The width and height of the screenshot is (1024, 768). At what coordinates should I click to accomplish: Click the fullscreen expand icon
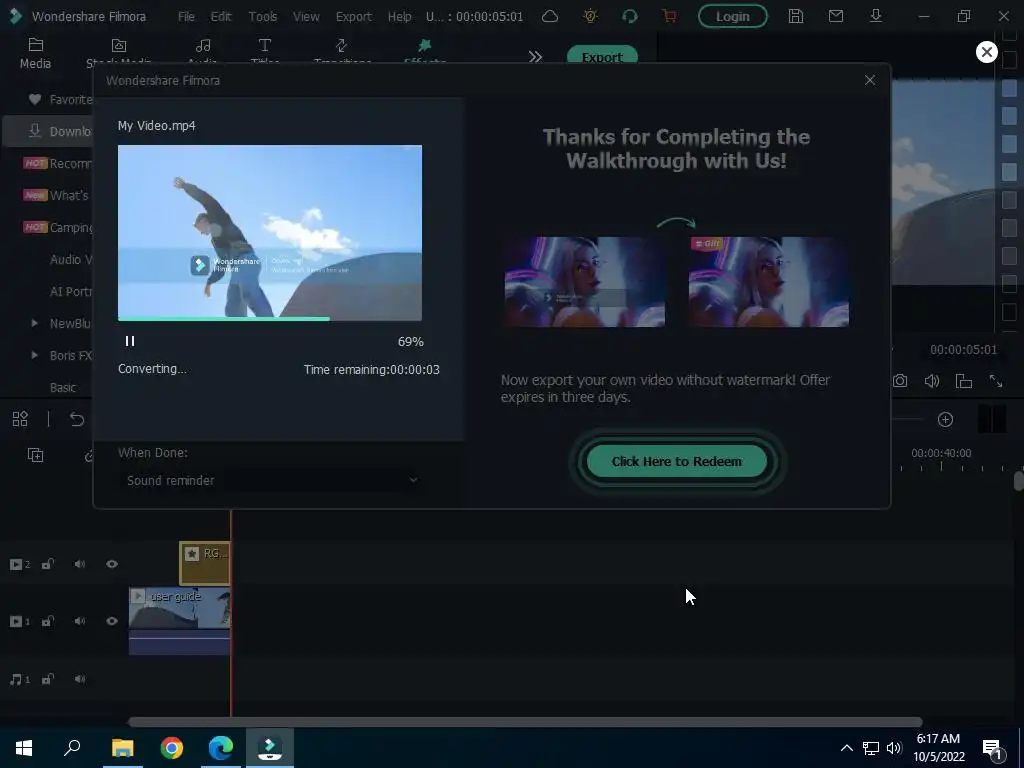pos(996,381)
